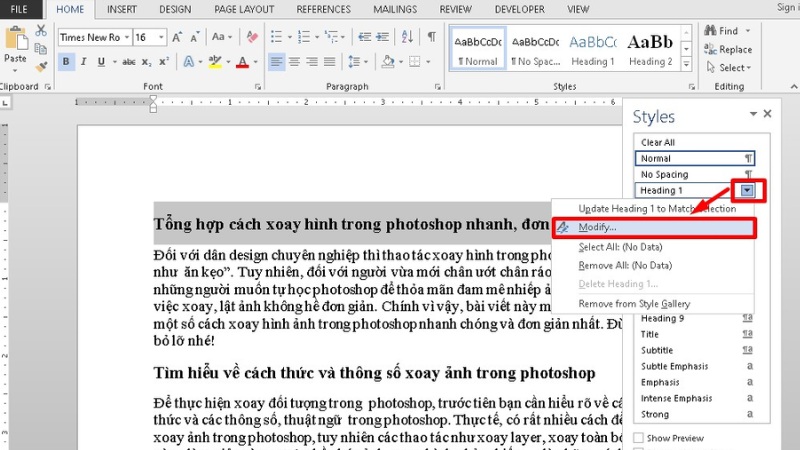The width and height of the screenshot is (800, 450).
Task: Click the Numbering list icon
Action: 304,37
